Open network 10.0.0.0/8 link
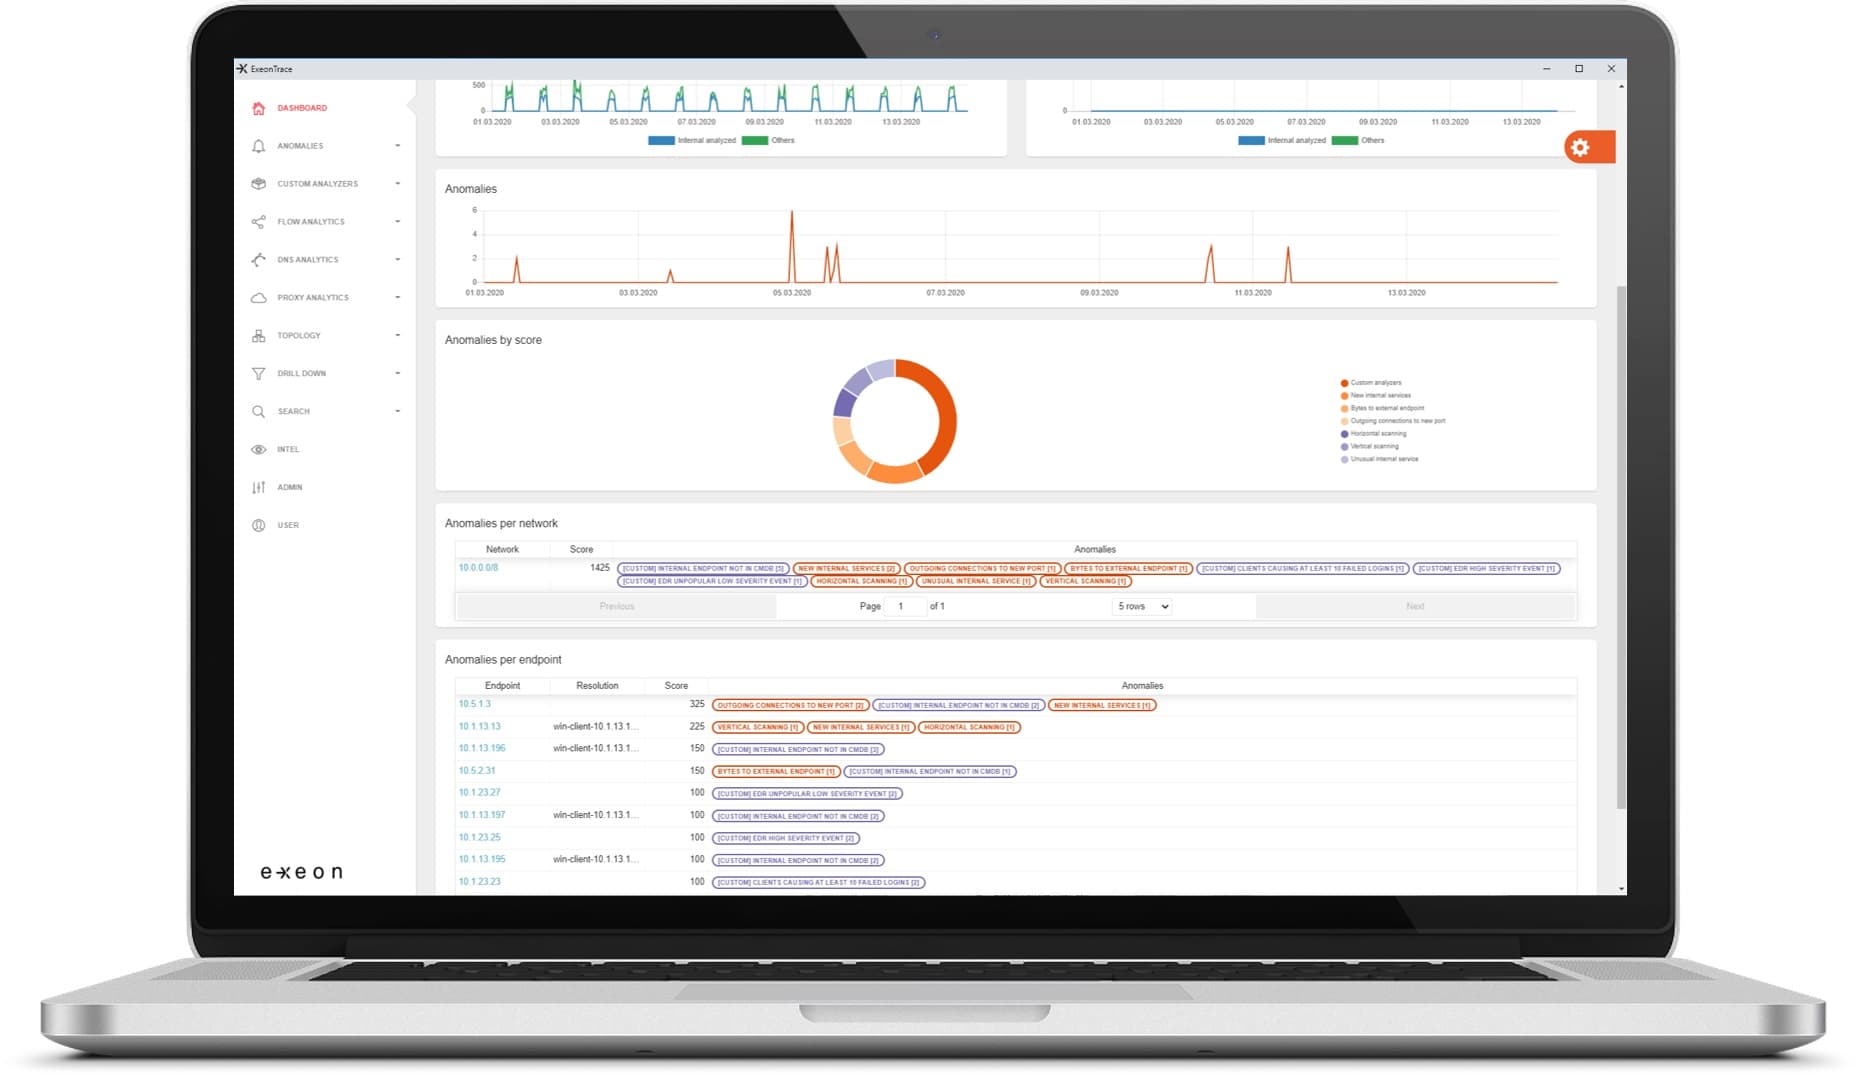The height and width of the screenshot is (1075, 1860). (478, 568)
